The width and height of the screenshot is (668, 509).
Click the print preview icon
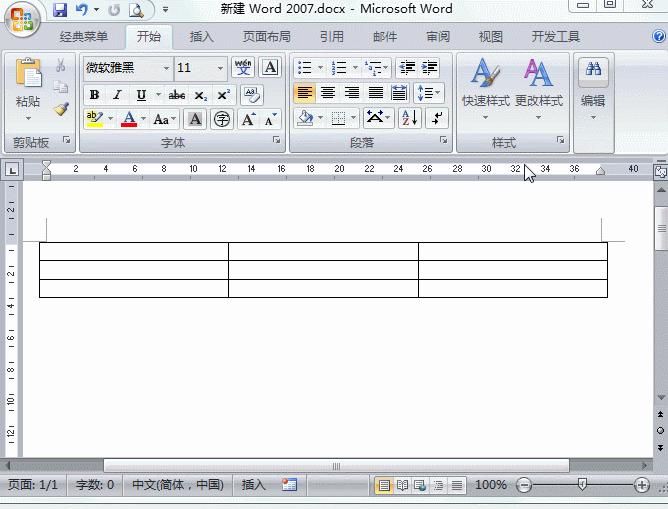[x=136, y=9]
